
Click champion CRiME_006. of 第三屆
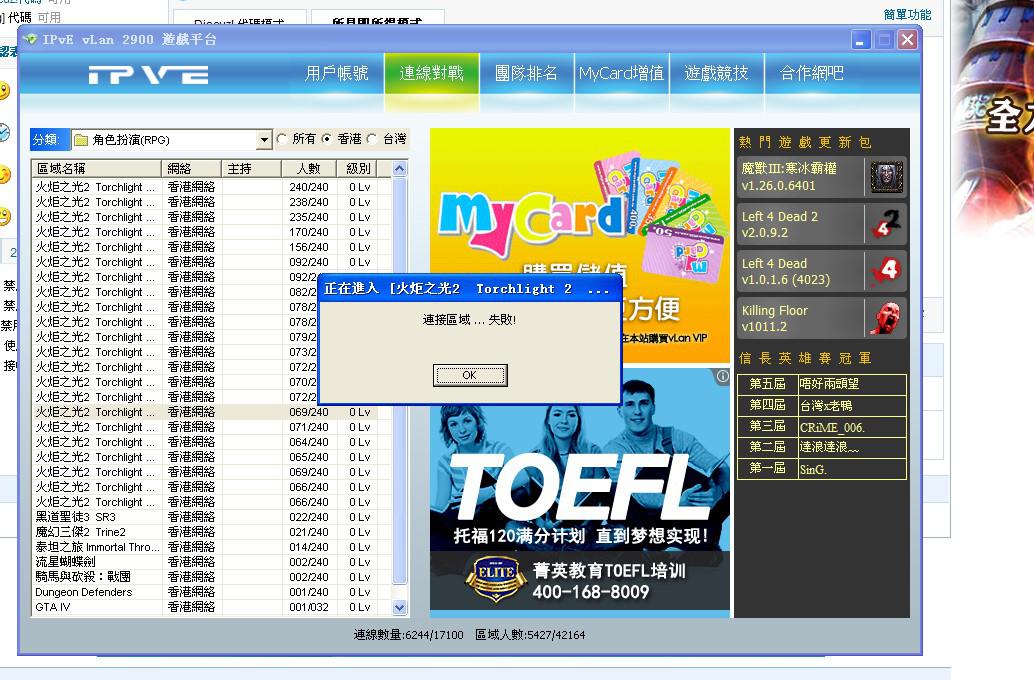(852, 427)
